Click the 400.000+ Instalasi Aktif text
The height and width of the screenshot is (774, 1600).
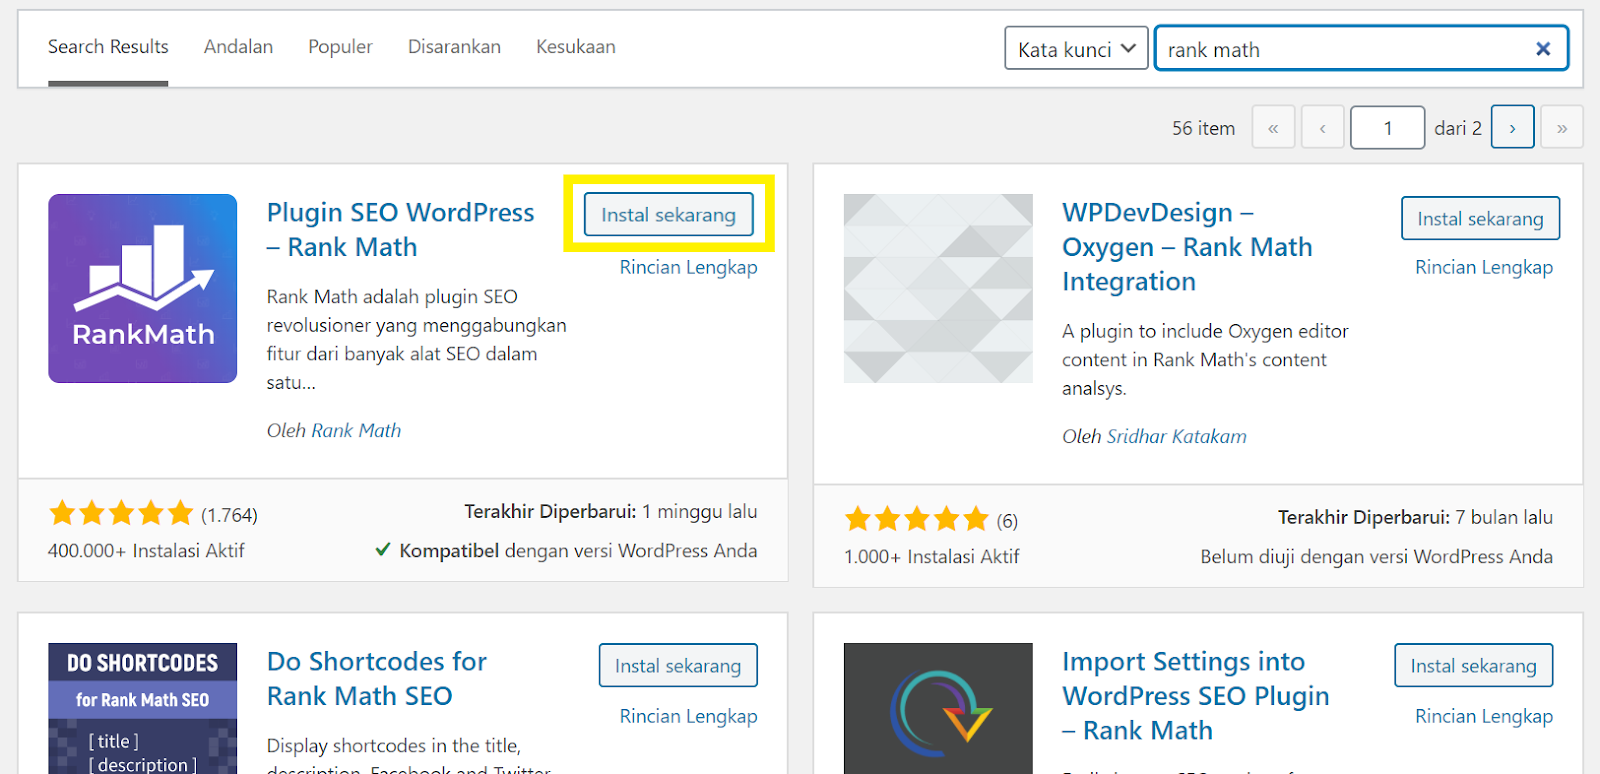[x=146, y=551]
